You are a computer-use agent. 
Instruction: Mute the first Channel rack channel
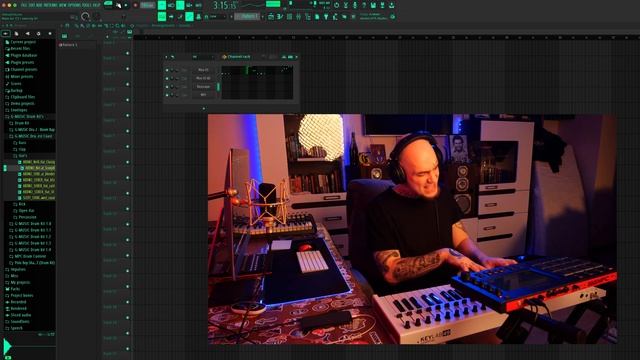coord(167,70)
